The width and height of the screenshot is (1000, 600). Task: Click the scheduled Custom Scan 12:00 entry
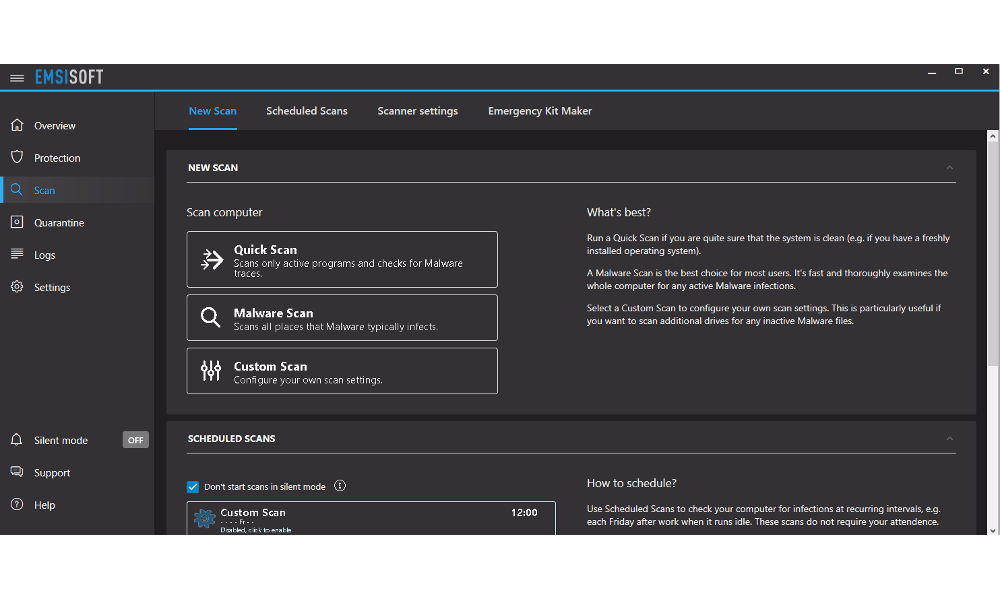point(371,518)
